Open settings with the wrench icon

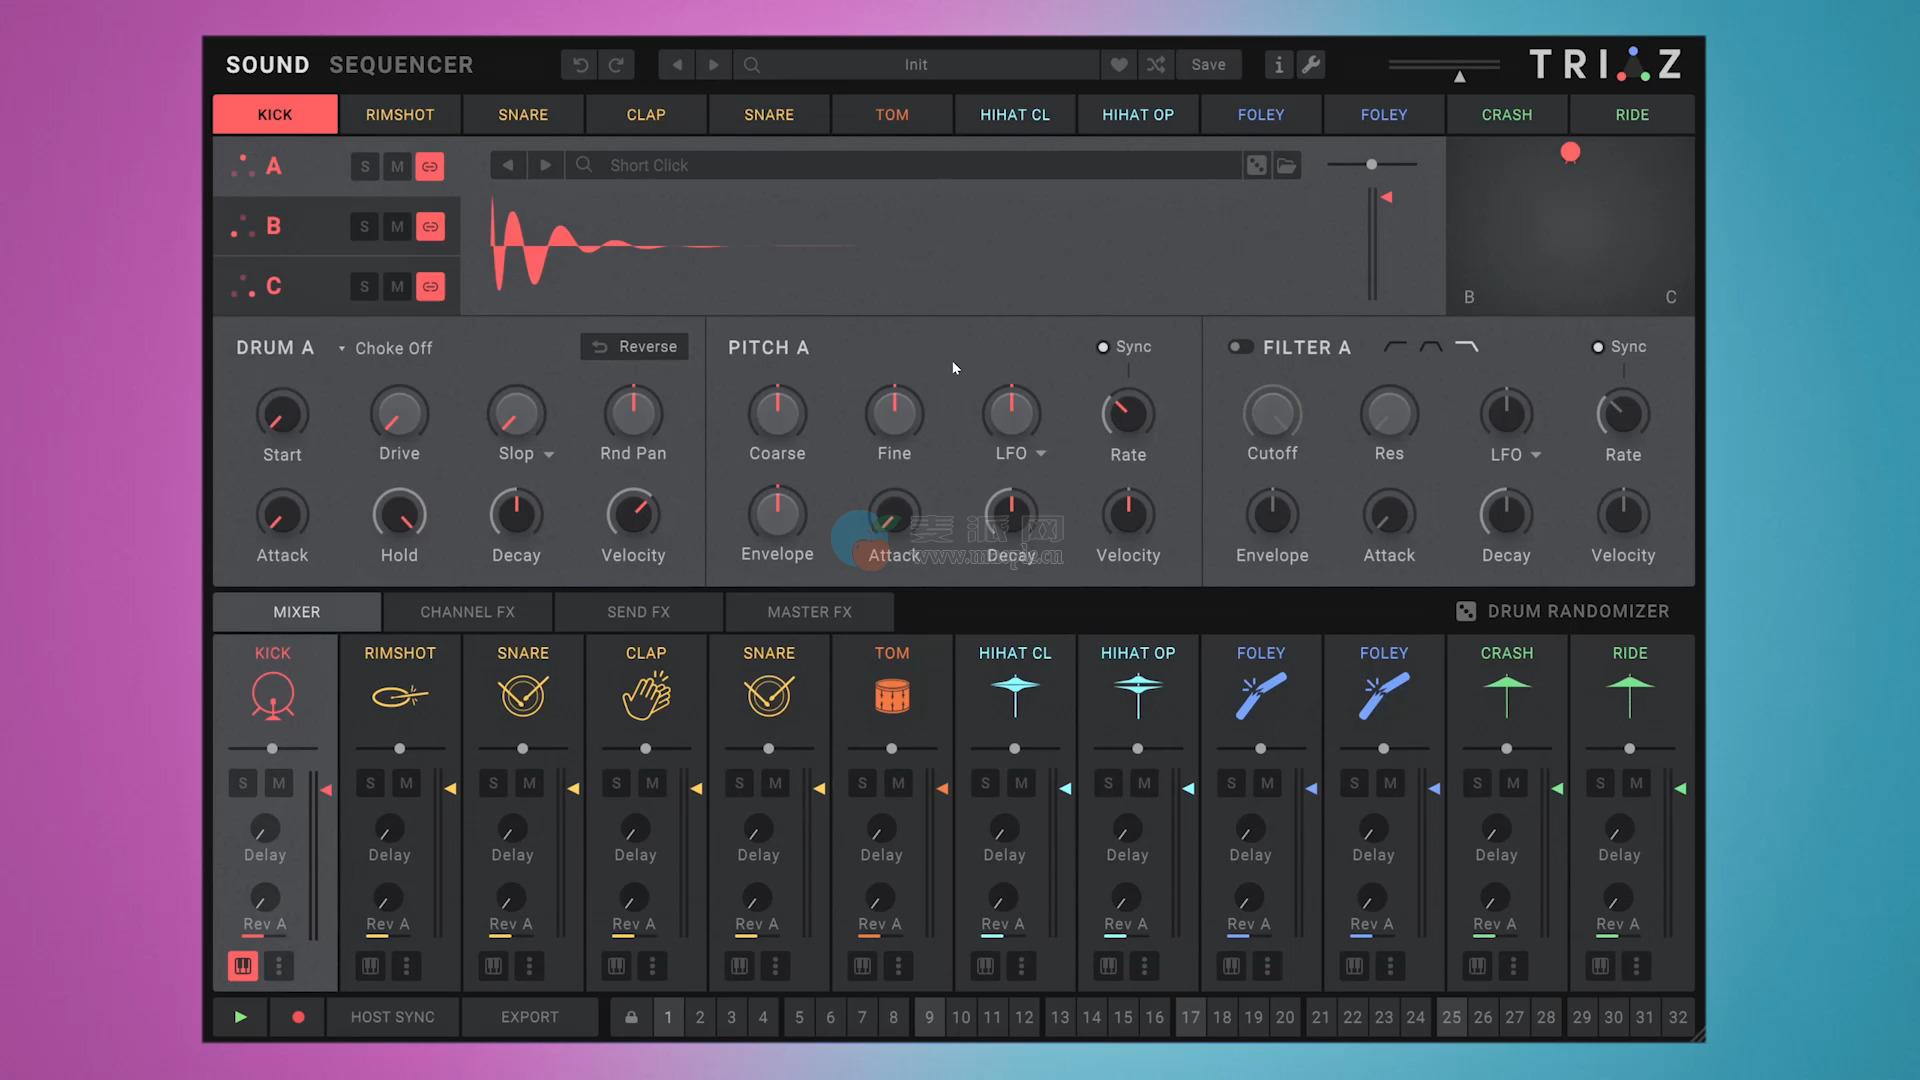[x=1311, y=65]
